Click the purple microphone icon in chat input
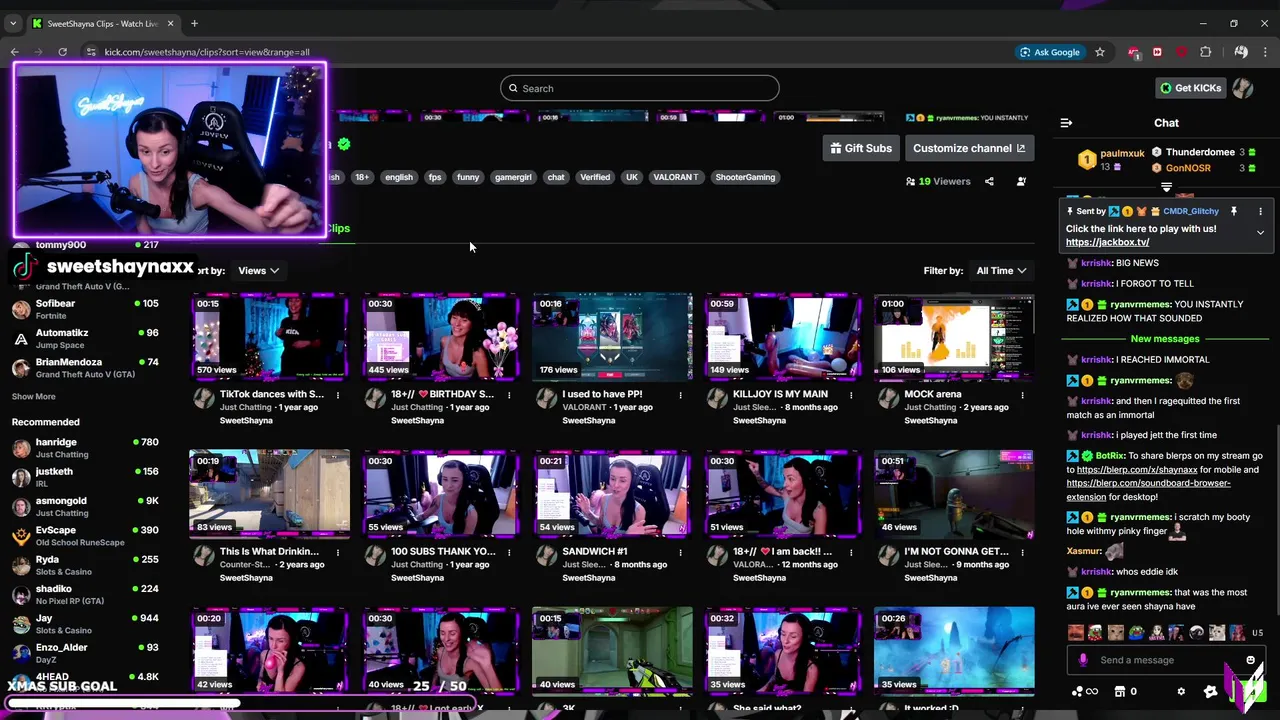The width and height of the screenshot is (1280, 720). [x=1083, y=660]
